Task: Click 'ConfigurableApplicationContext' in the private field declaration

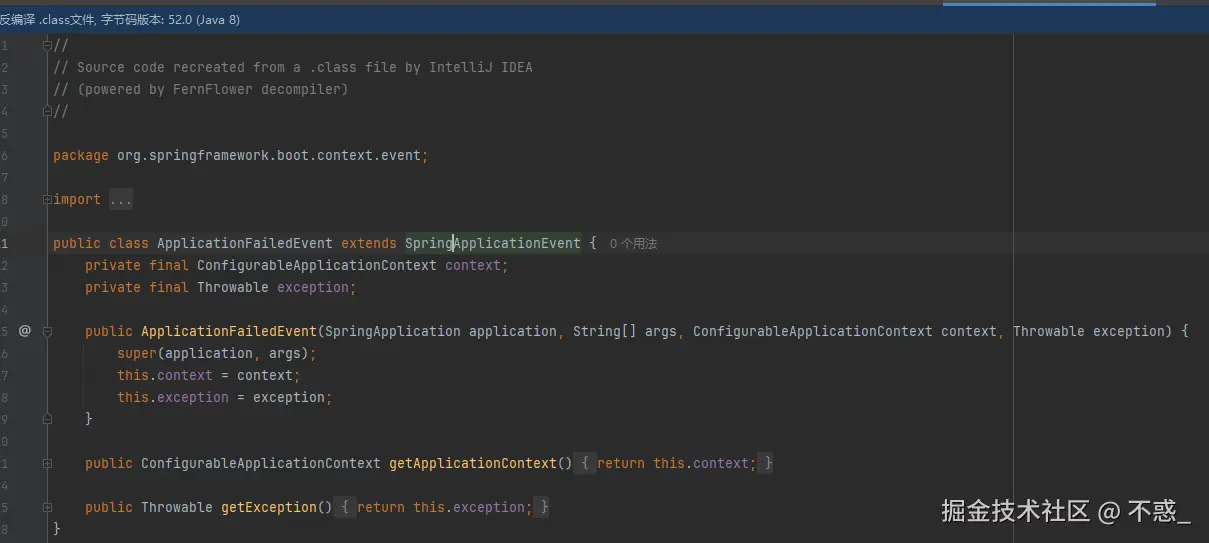Action: point(317,265)
